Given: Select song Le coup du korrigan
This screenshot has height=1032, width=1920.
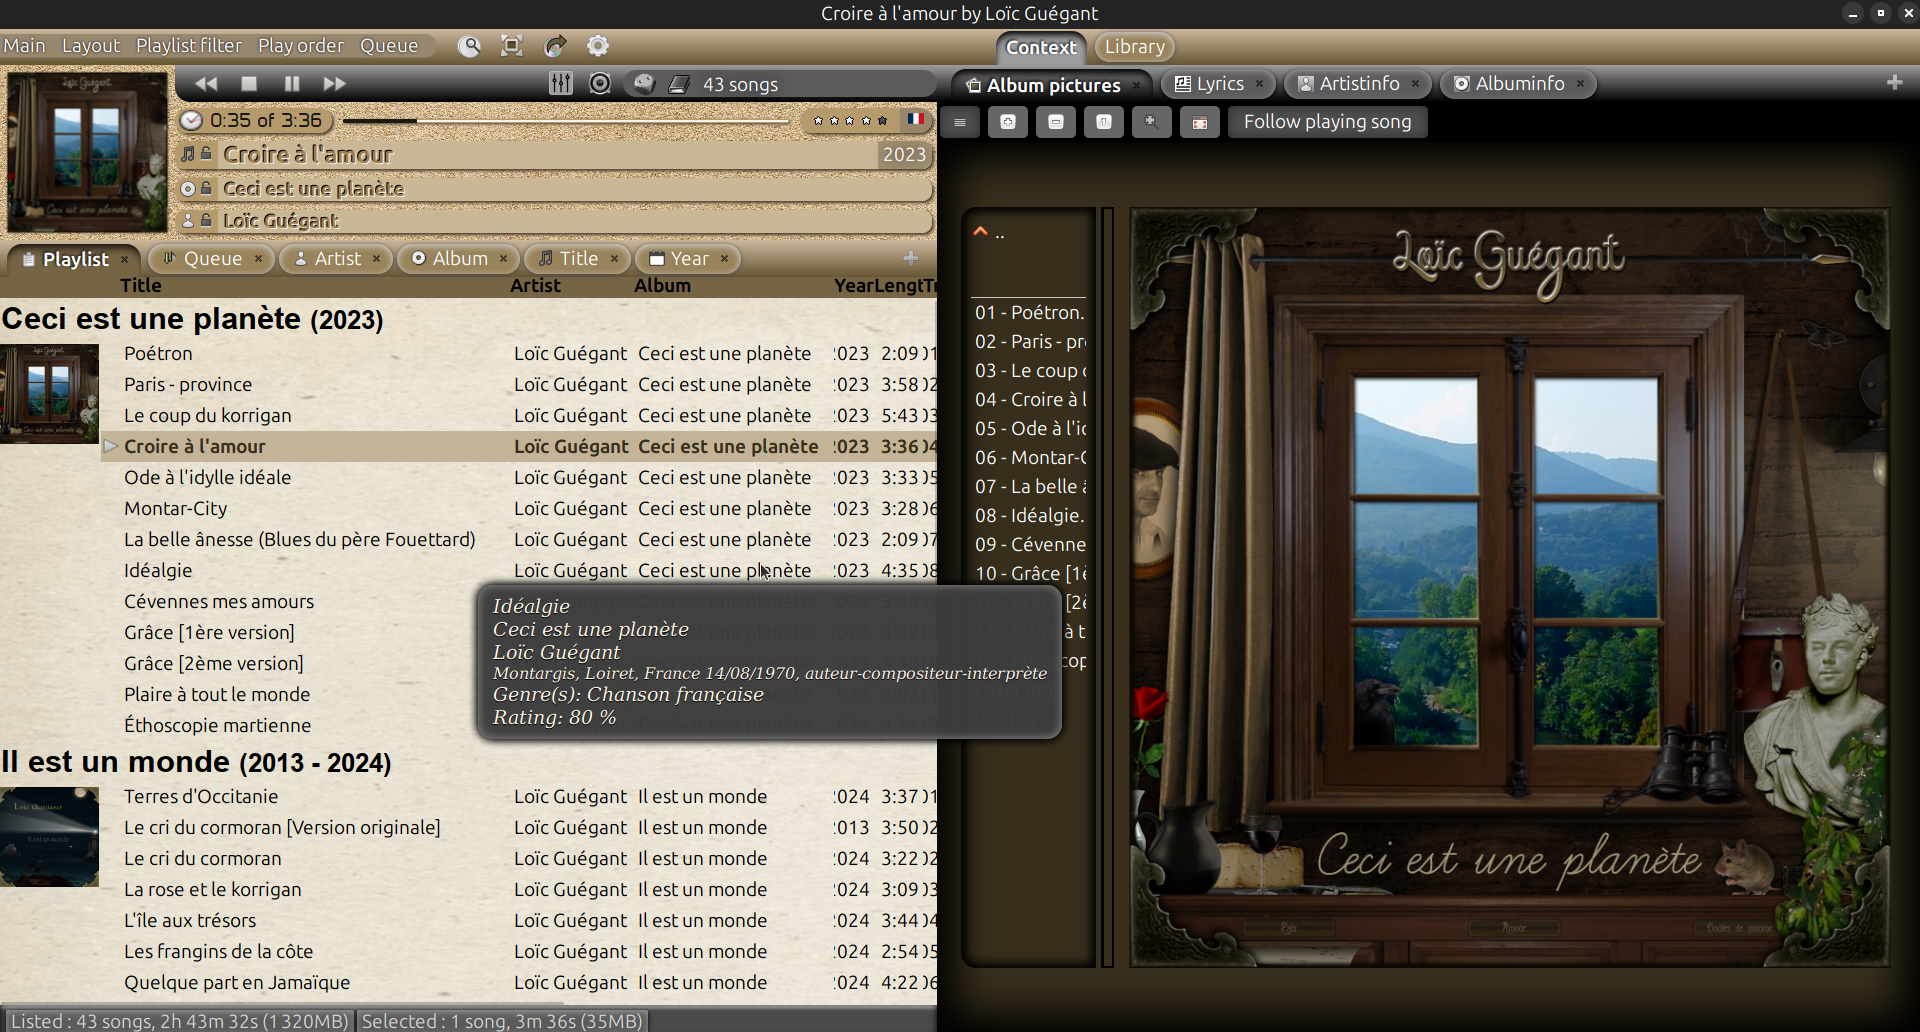Looking at the screenshot, I should pos(519,416).
